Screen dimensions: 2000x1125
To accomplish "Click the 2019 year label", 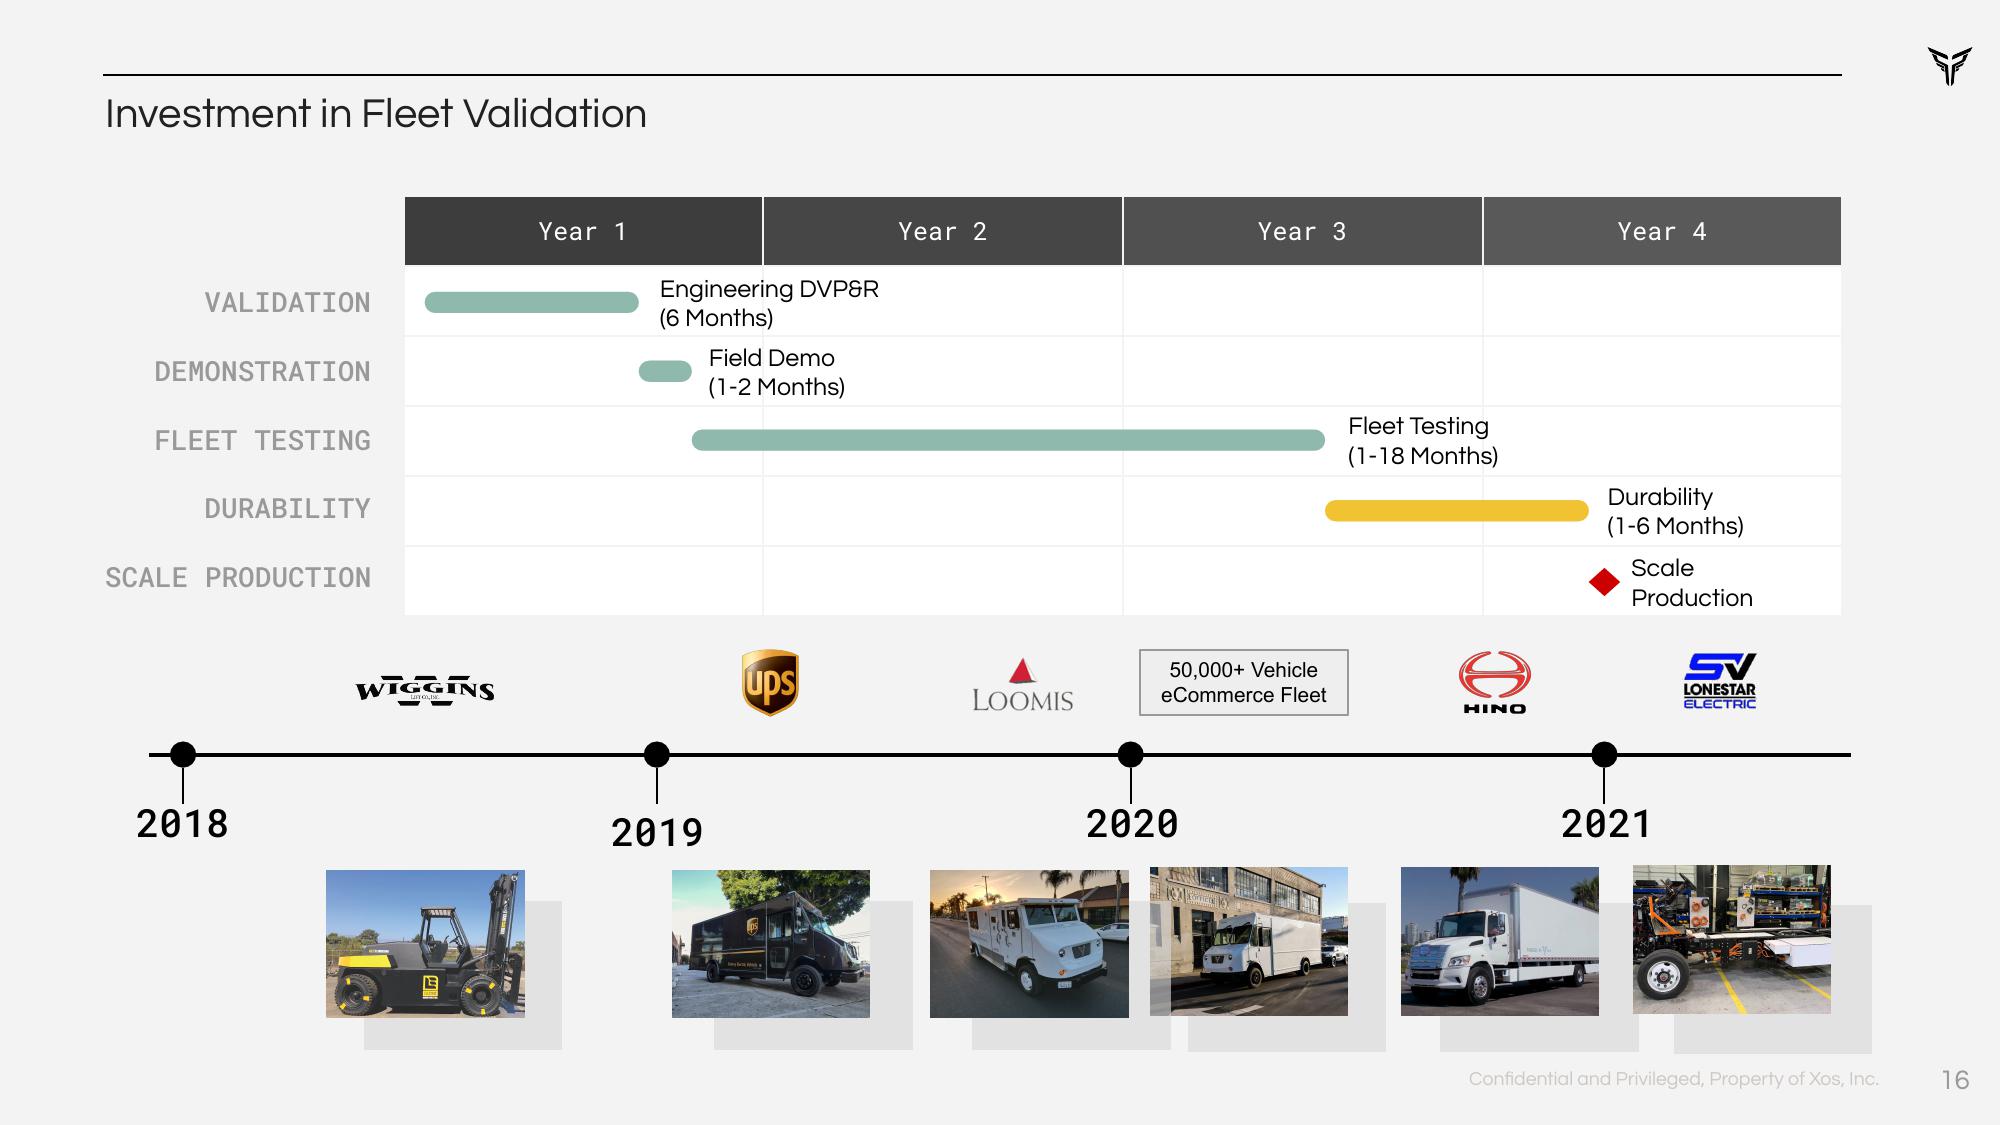I will [x=657, y=833].
